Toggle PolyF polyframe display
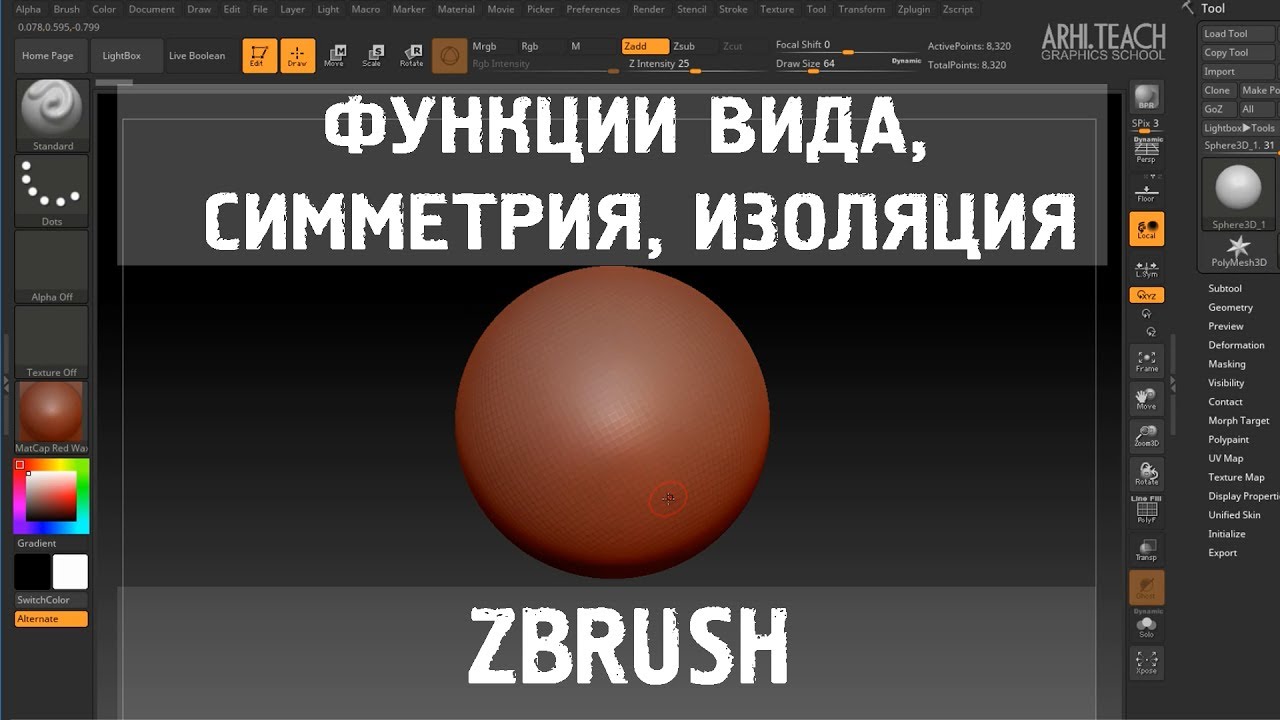This screenshot has width=1280, height=720. [1146, 511]
